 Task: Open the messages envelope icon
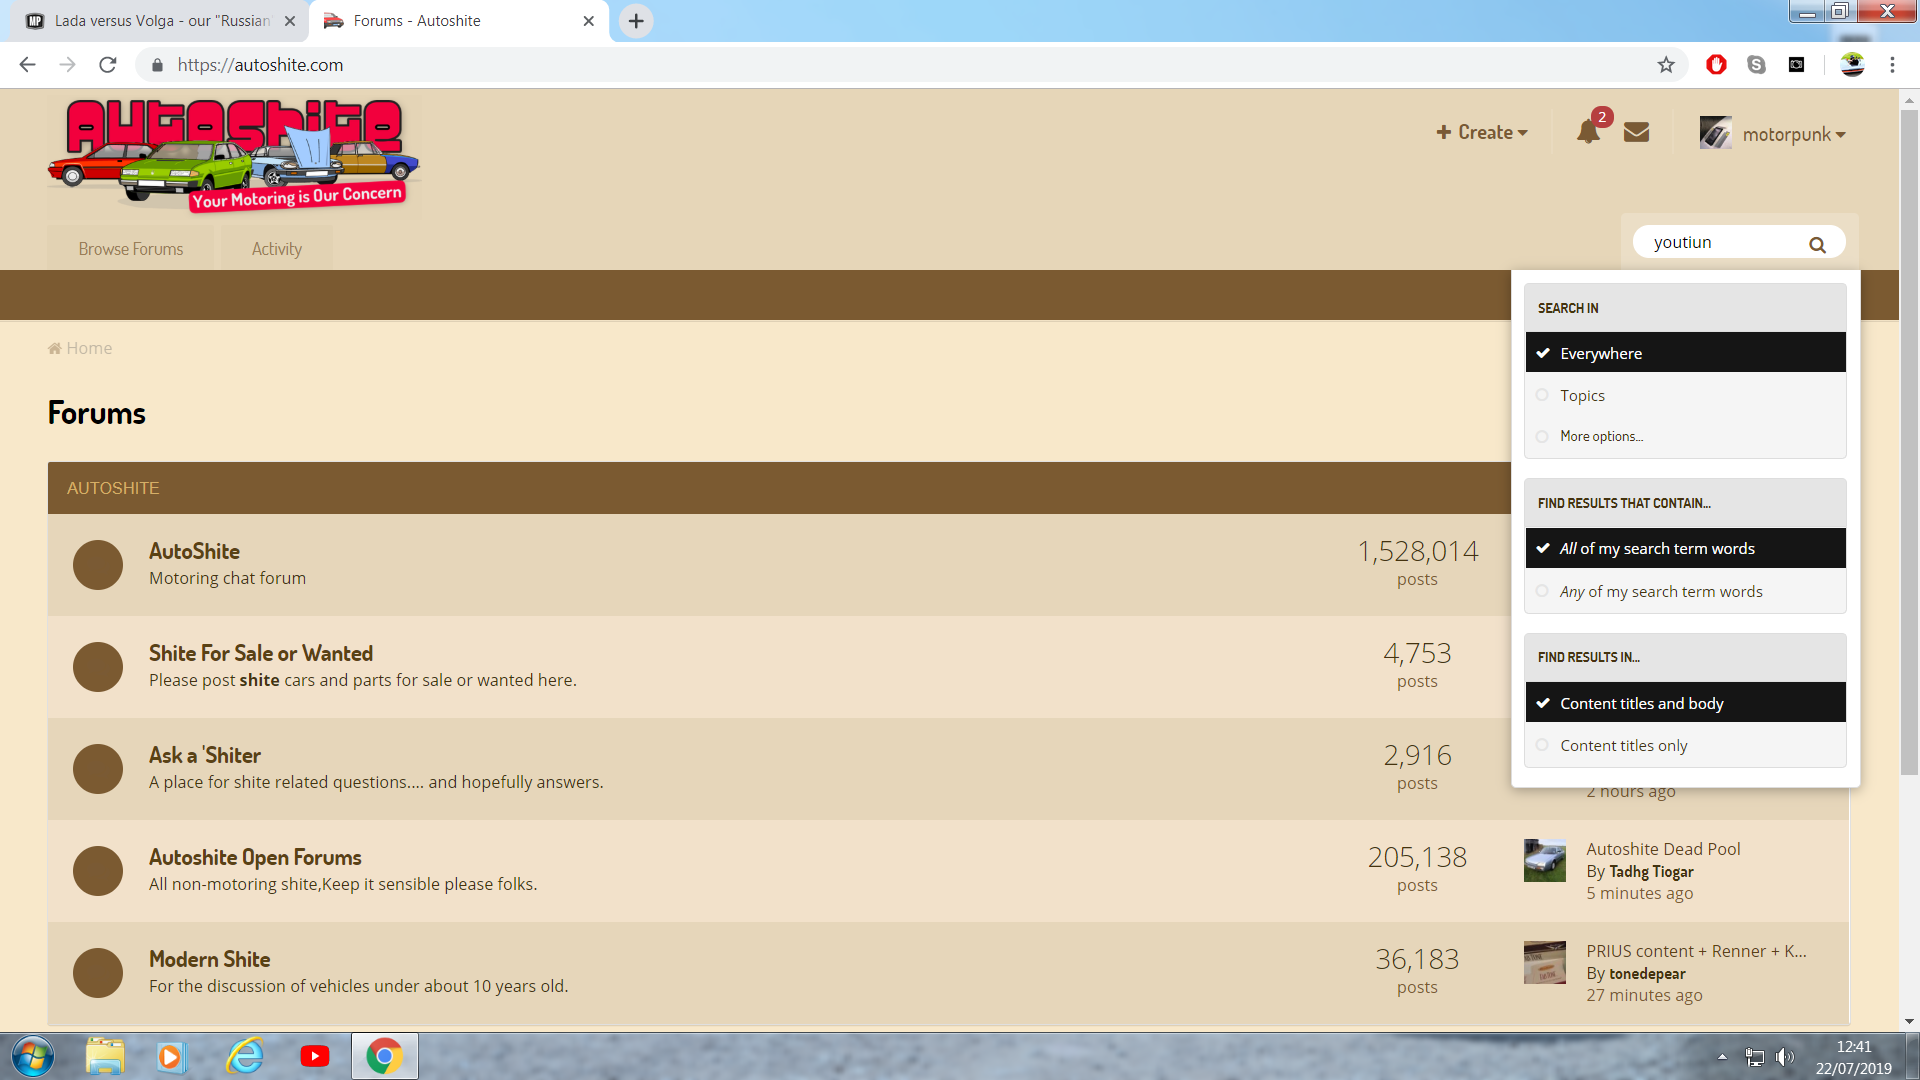[1636, 132]
